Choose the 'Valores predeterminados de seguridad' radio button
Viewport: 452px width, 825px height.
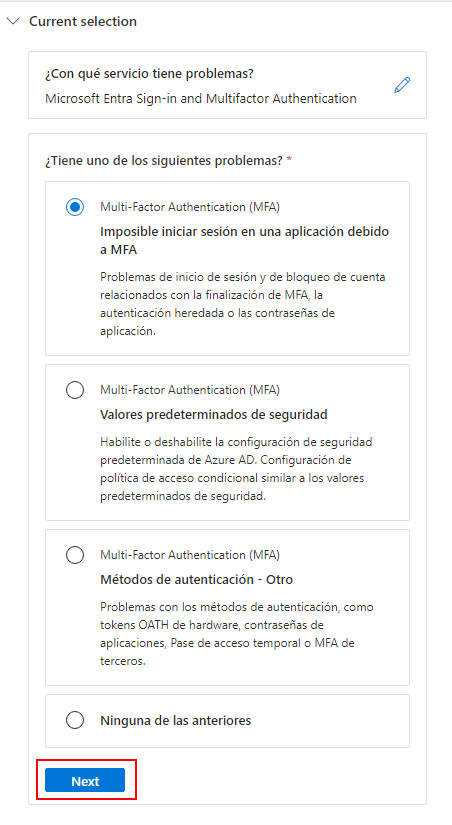(75, 390)
